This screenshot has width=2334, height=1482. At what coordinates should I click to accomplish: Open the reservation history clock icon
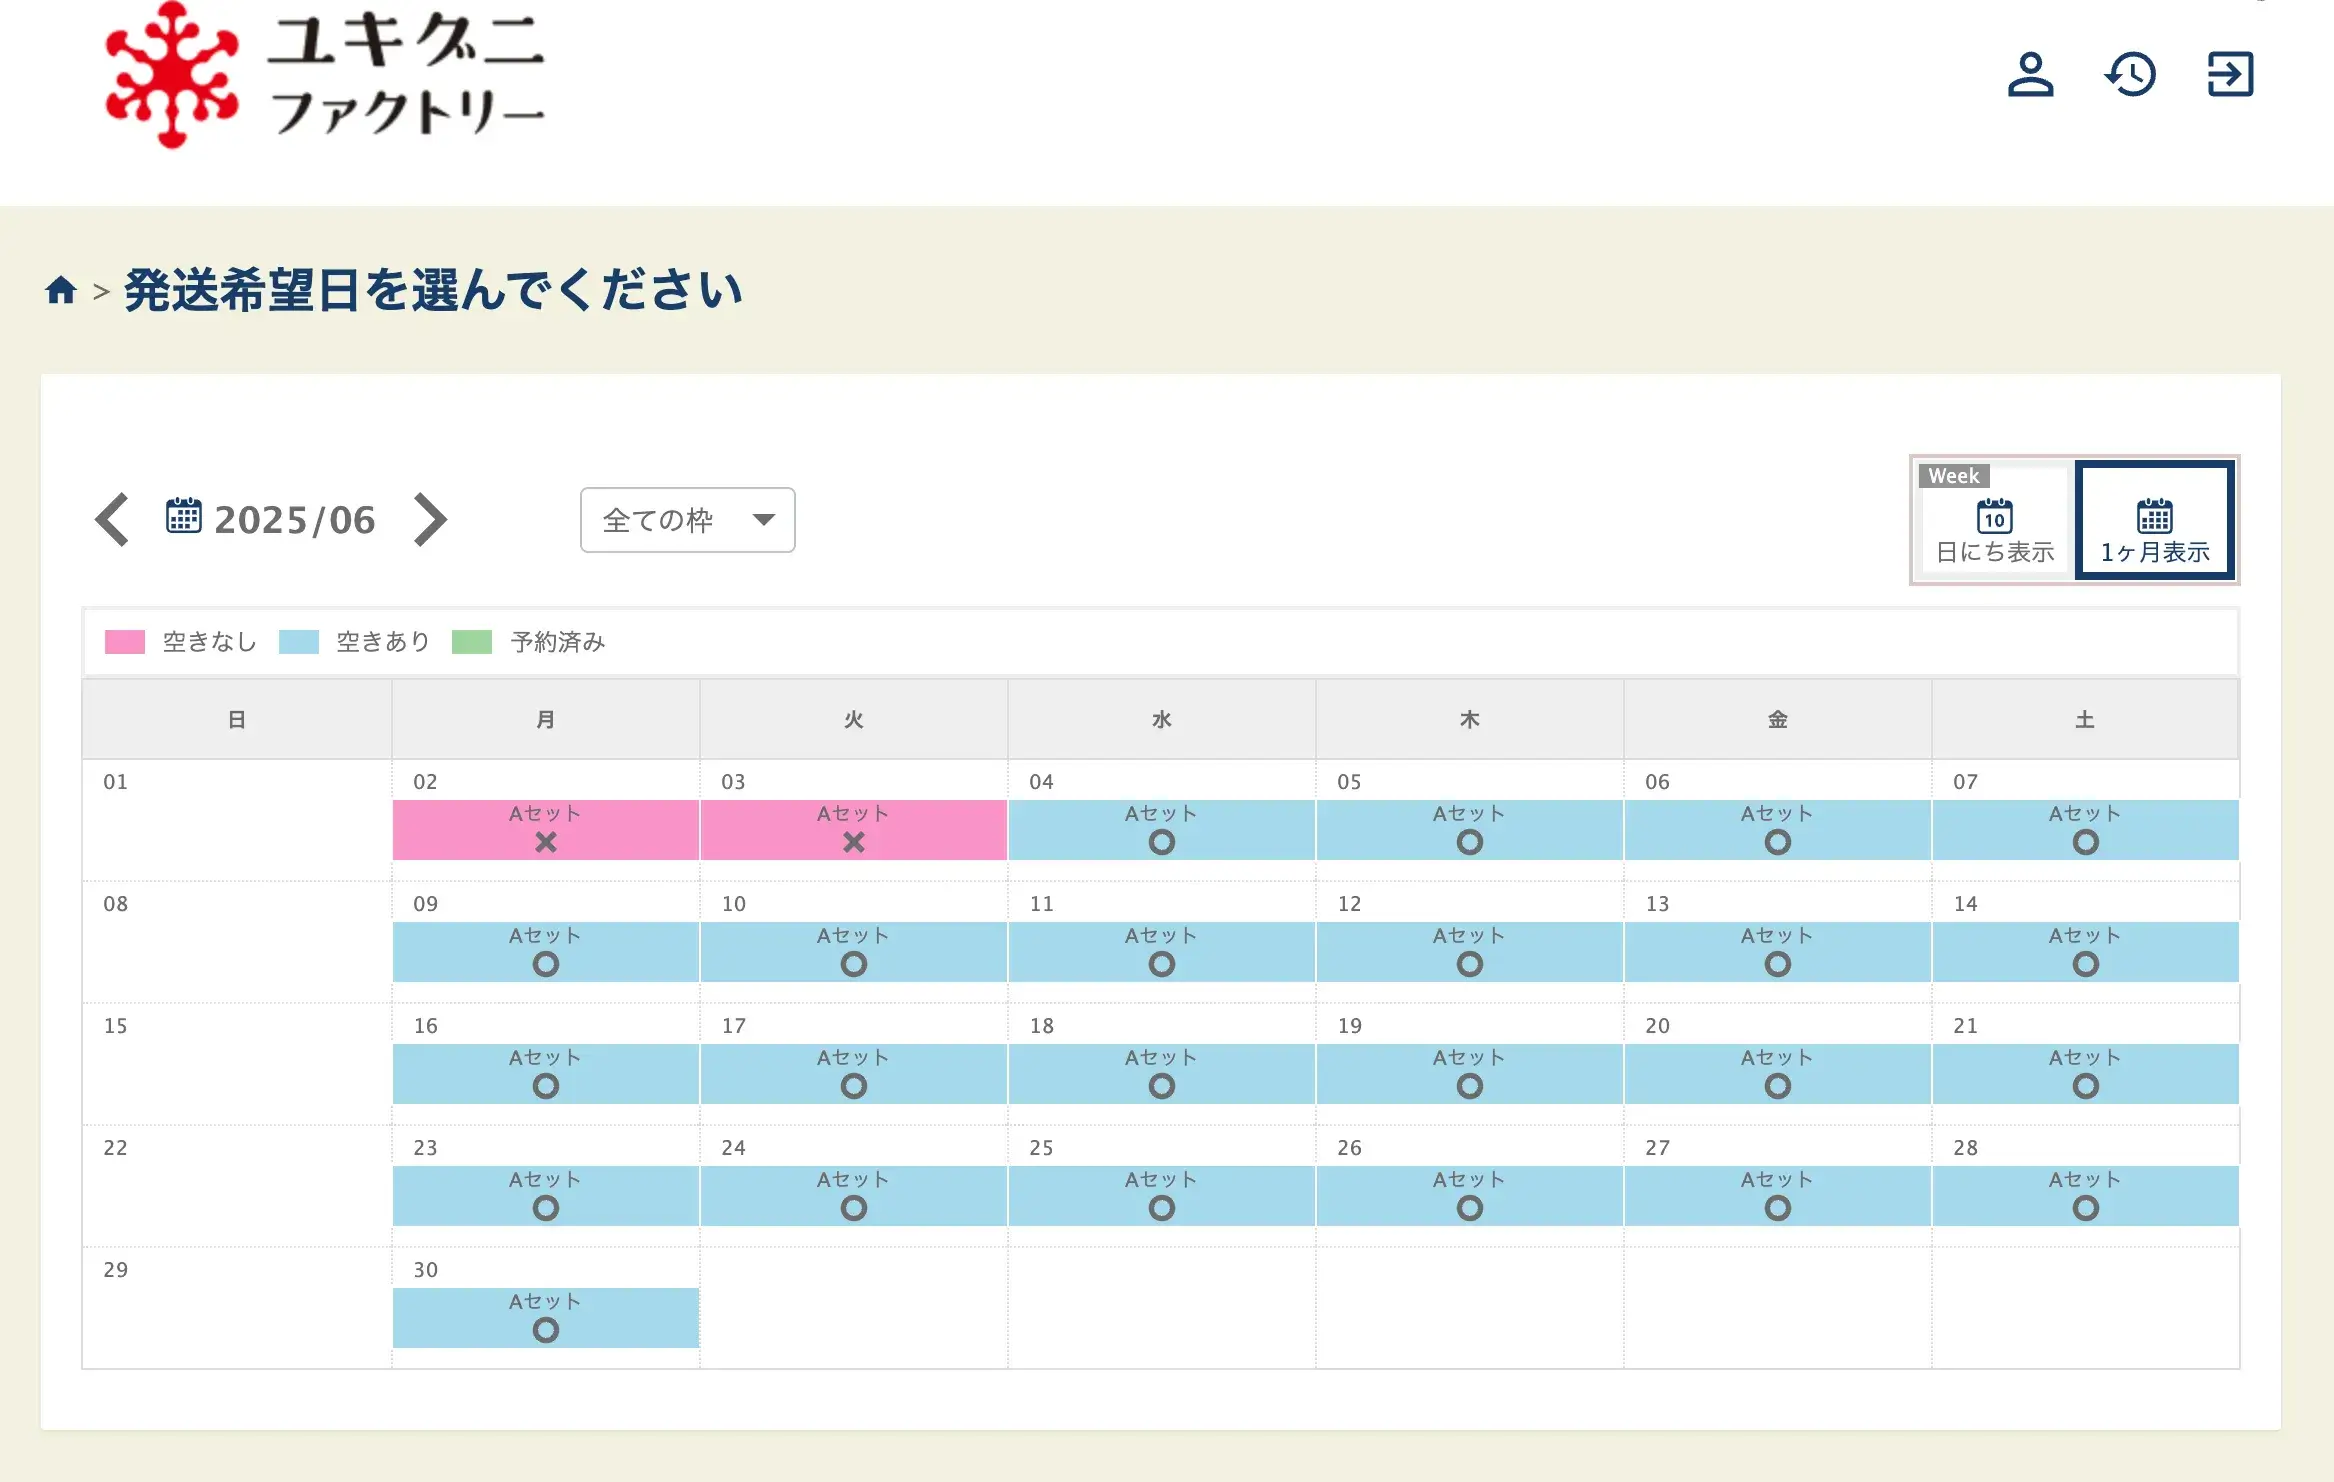pos(2130,75)
